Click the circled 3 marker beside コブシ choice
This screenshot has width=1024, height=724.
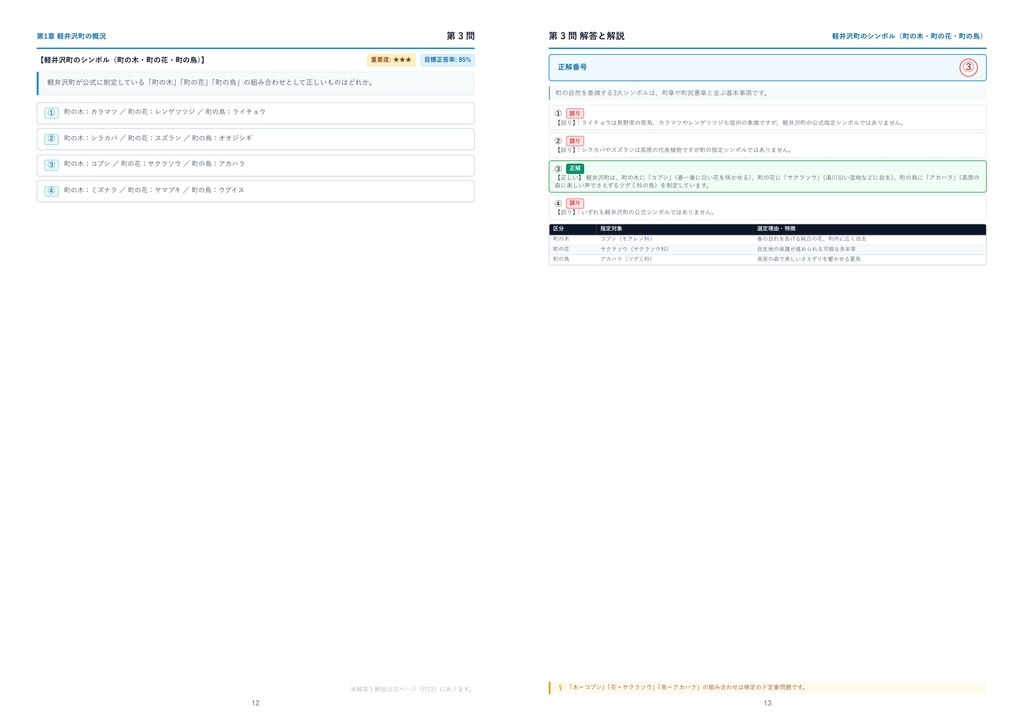tap(52, 165)
